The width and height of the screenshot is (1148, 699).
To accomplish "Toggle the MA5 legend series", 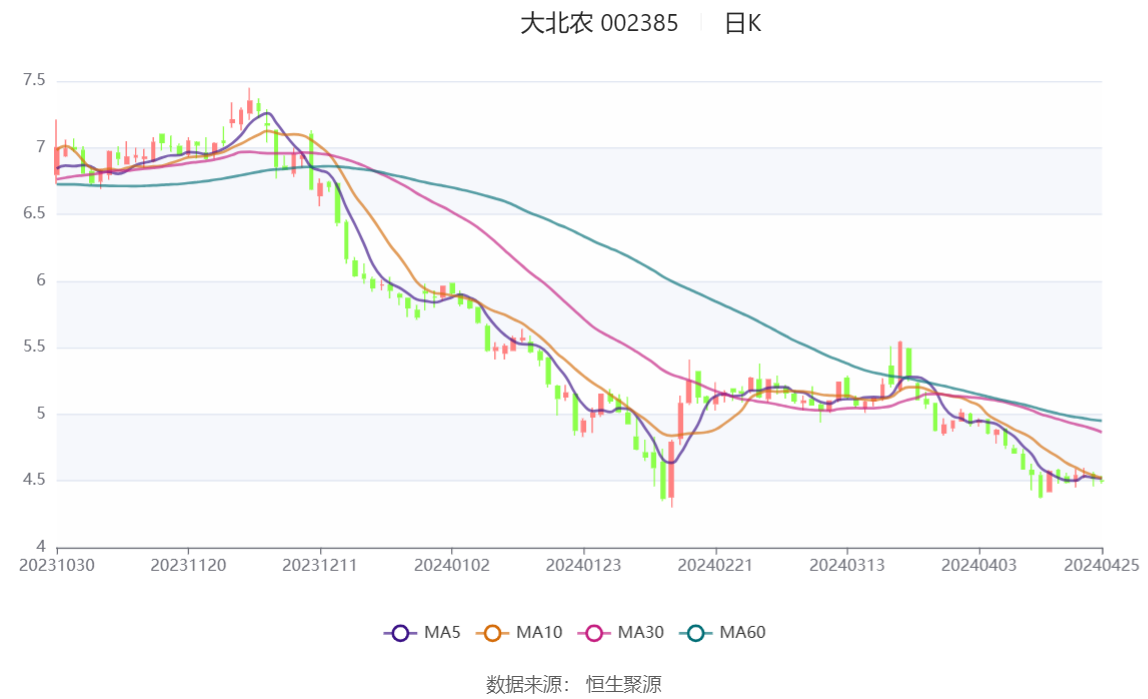I will (422, 632).
